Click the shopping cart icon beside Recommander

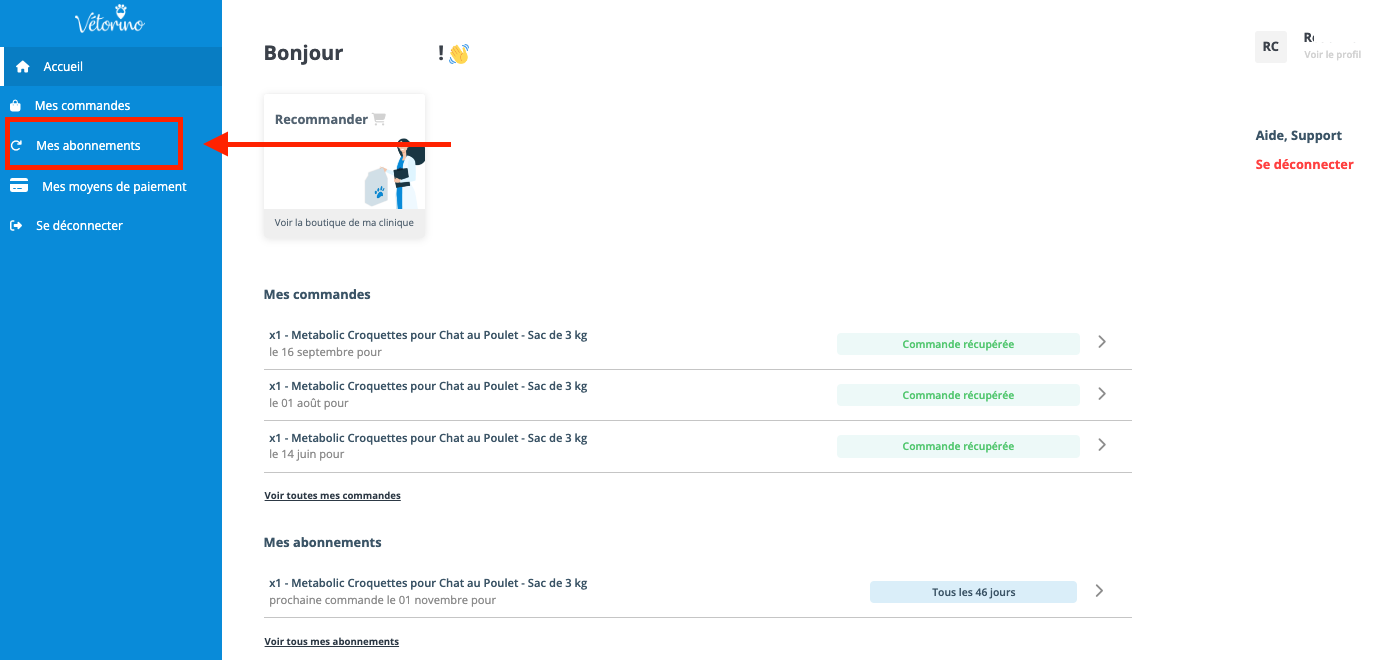pyautogui.click(x=379, y=119)
